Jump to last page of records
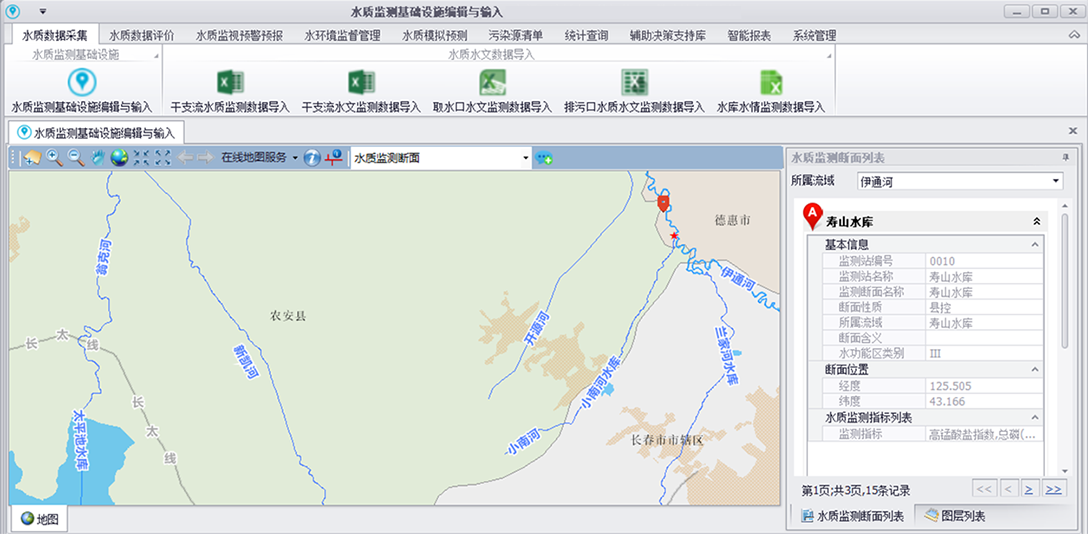Image resolution: width=1088 pixels, height=534 pixels. [x=1053, y=489]
